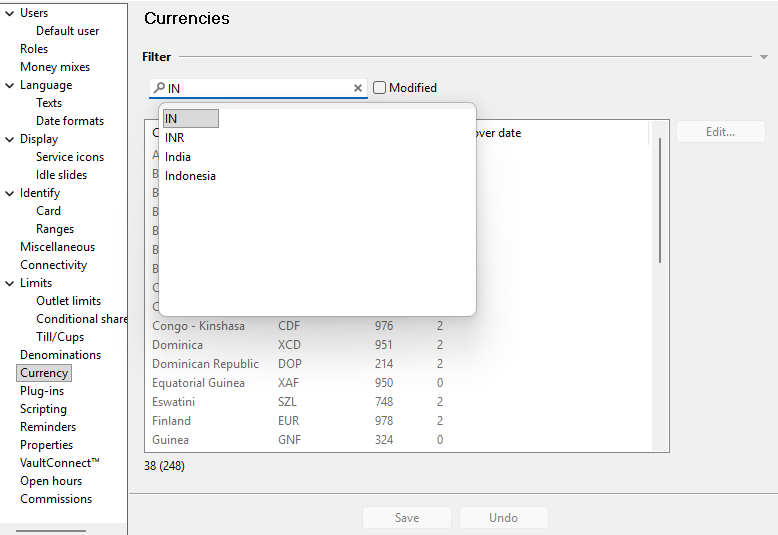Click the 38 (248) count label

click(164, 466)
